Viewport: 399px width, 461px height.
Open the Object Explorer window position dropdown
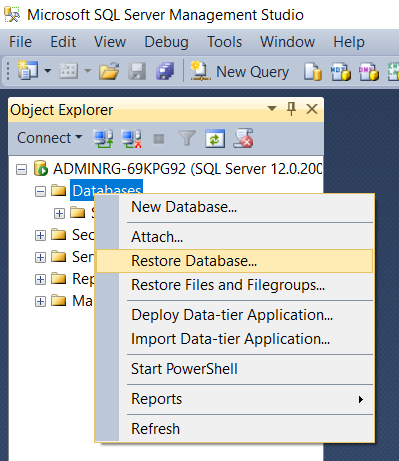(x=272, y=109)
